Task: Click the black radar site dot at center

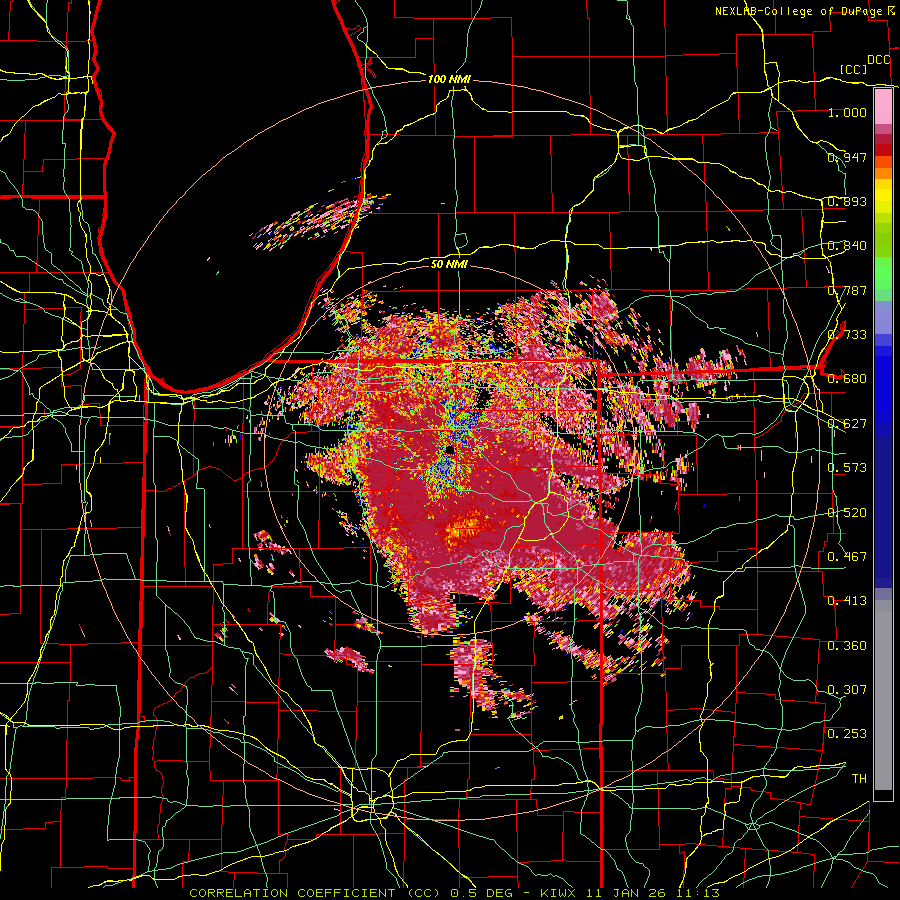Action: pos(450,450)
